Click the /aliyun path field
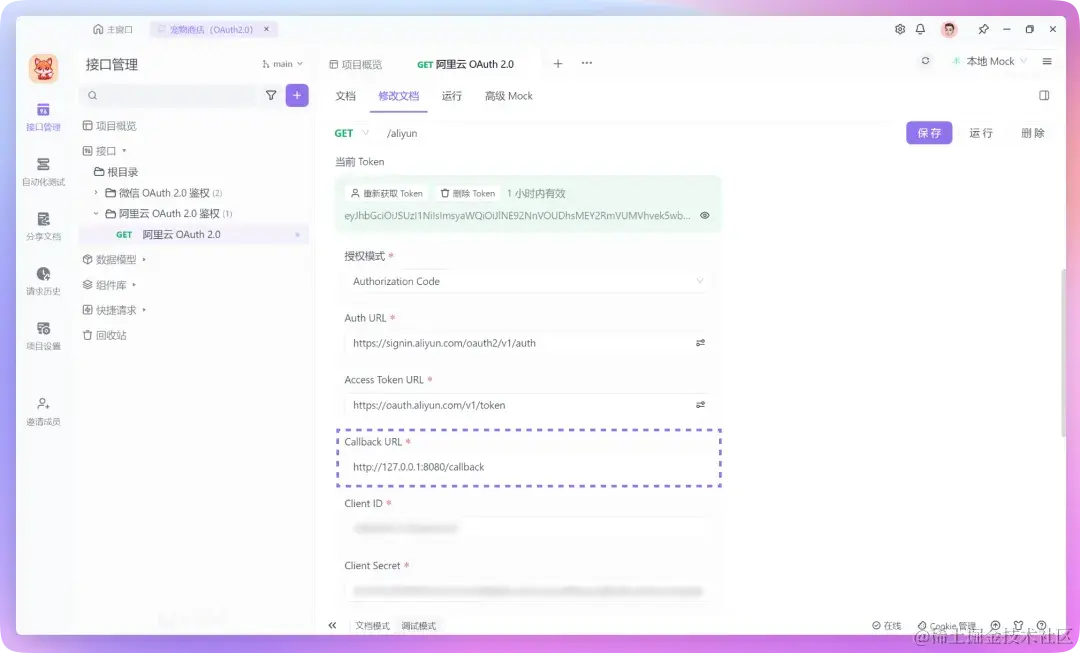Viewport: 1080px width, 653px height. [x=402, y=133]
